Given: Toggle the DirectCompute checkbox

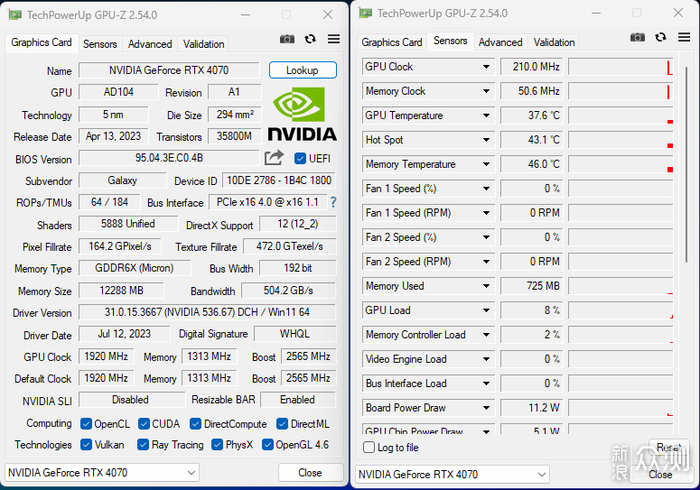Looking at the screenshot, I should [195, 424].
